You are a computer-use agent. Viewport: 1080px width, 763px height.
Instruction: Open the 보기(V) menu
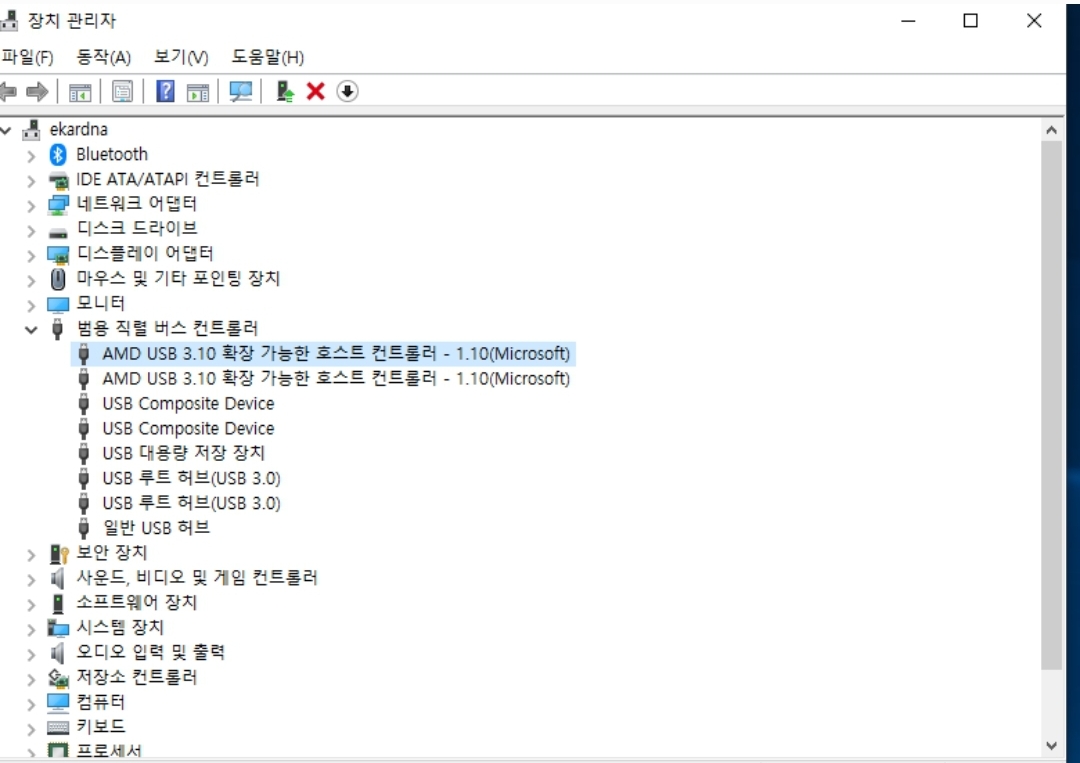(181, 57)
